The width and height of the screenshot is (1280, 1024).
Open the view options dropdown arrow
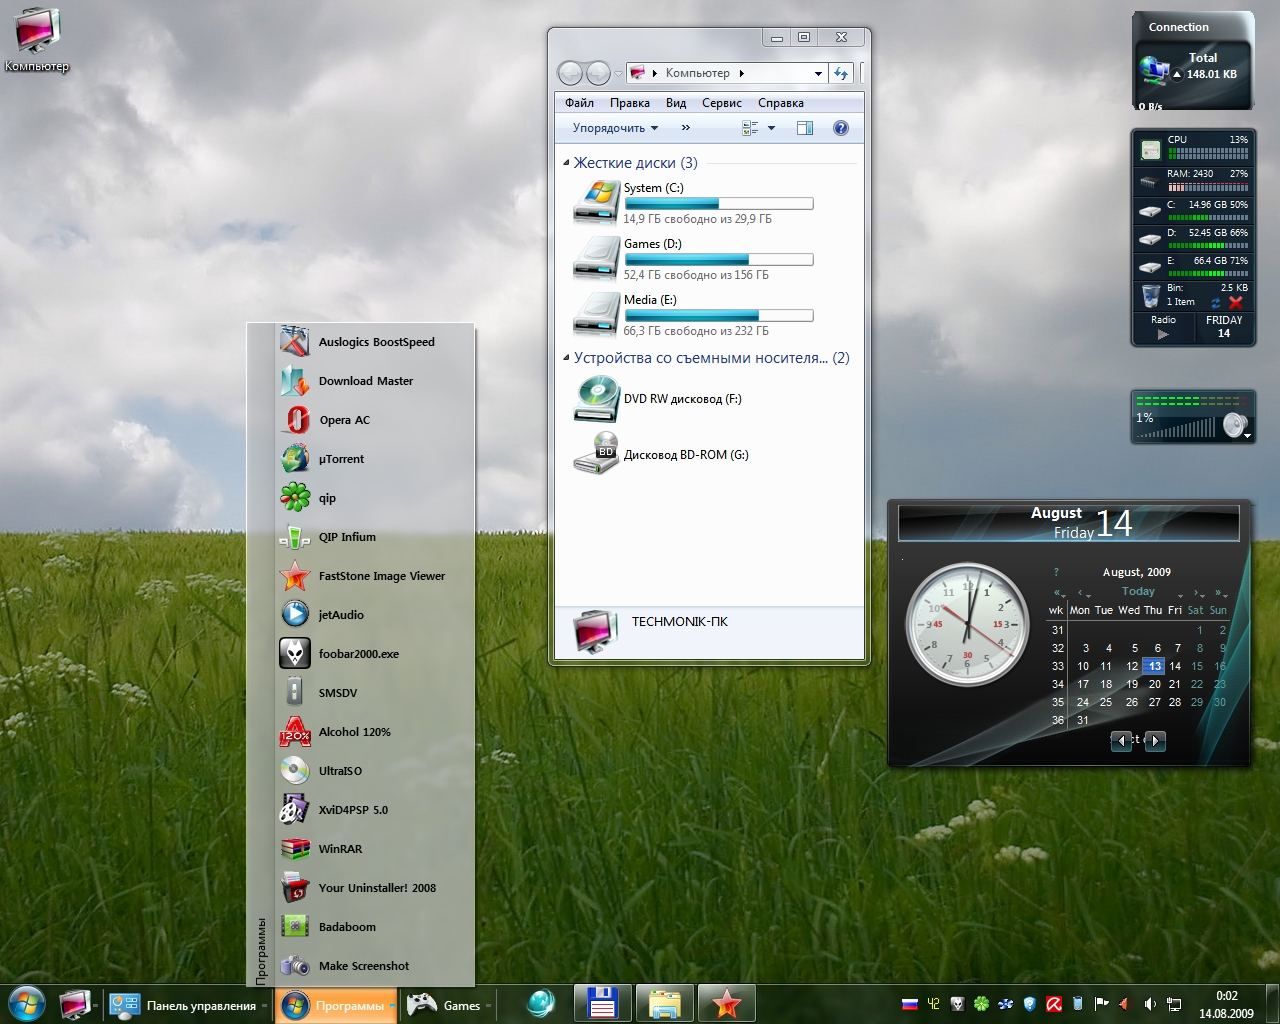click(771, 128)
